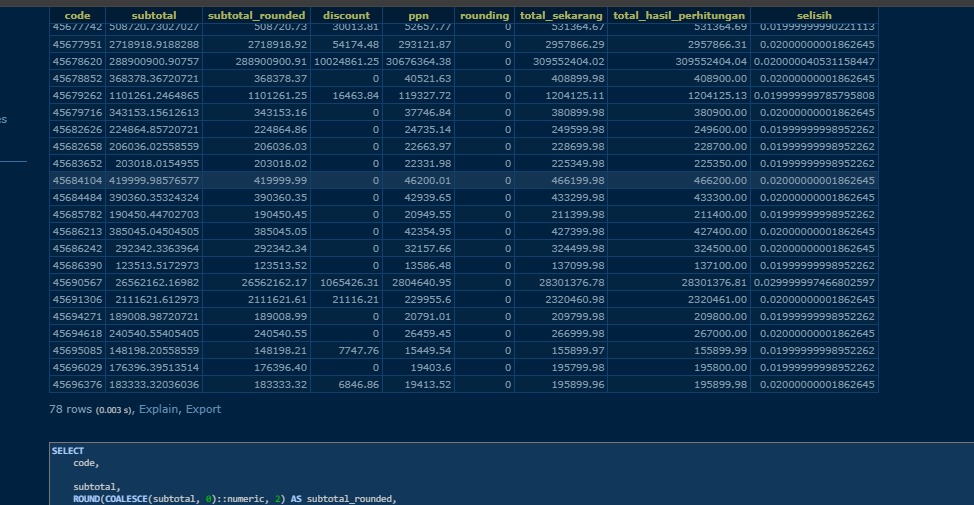Click discount value 10024861.25
This screenshot has height=505, width=974.
pos(347,61)
